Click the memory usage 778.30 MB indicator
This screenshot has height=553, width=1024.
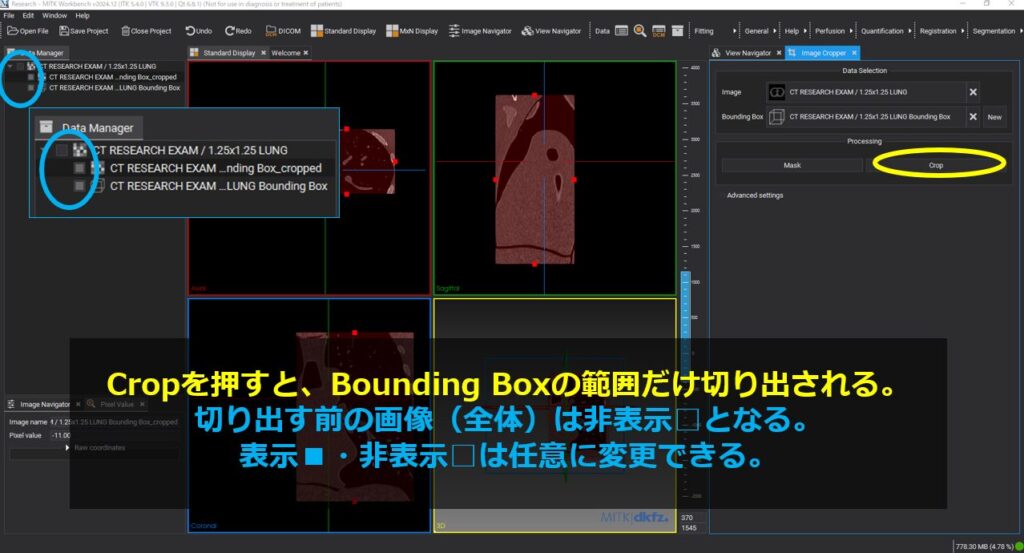coord(984,546)
